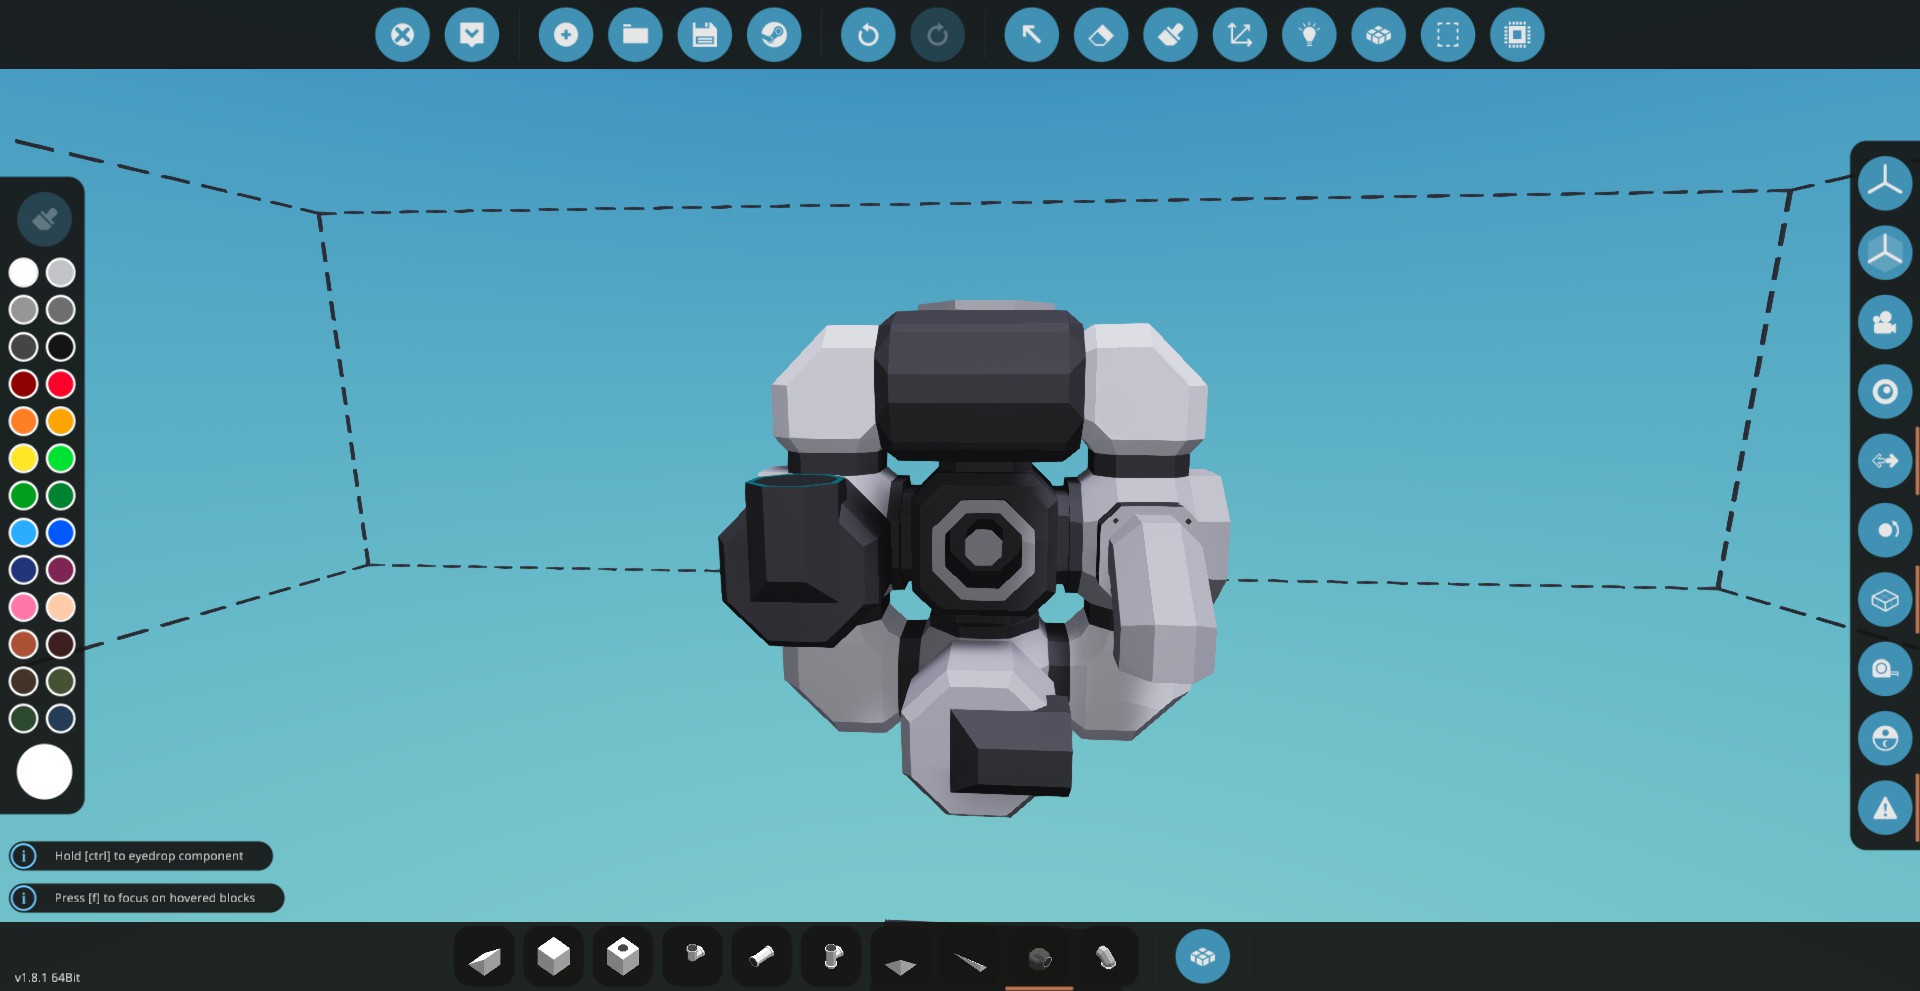
Task: Click the greyed-out redo arrow button
Action: point(938,35)
